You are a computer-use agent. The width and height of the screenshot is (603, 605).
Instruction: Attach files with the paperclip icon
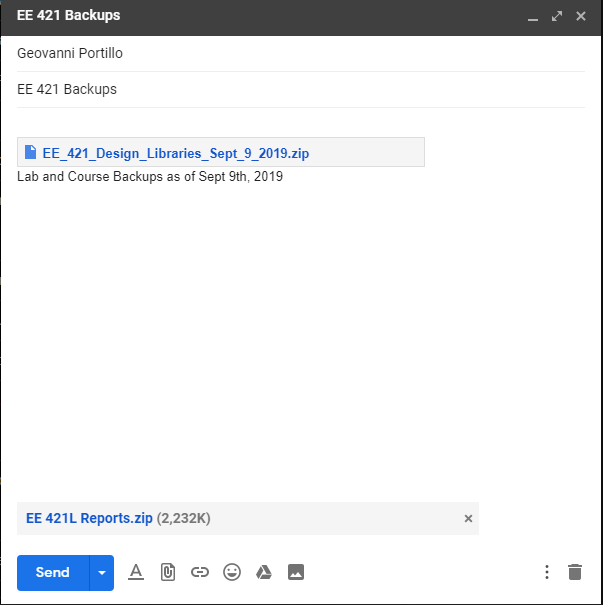(x=168, y=572)
